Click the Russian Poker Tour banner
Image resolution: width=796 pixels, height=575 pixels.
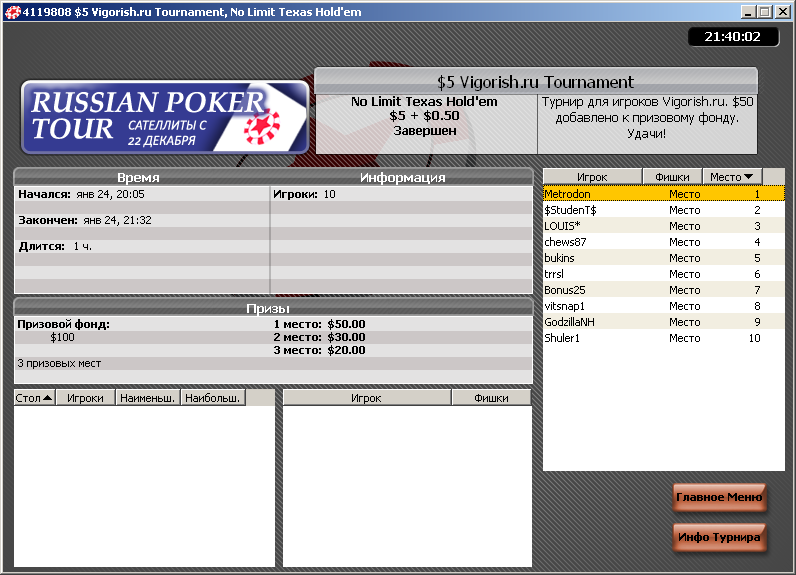click(165, 117)
